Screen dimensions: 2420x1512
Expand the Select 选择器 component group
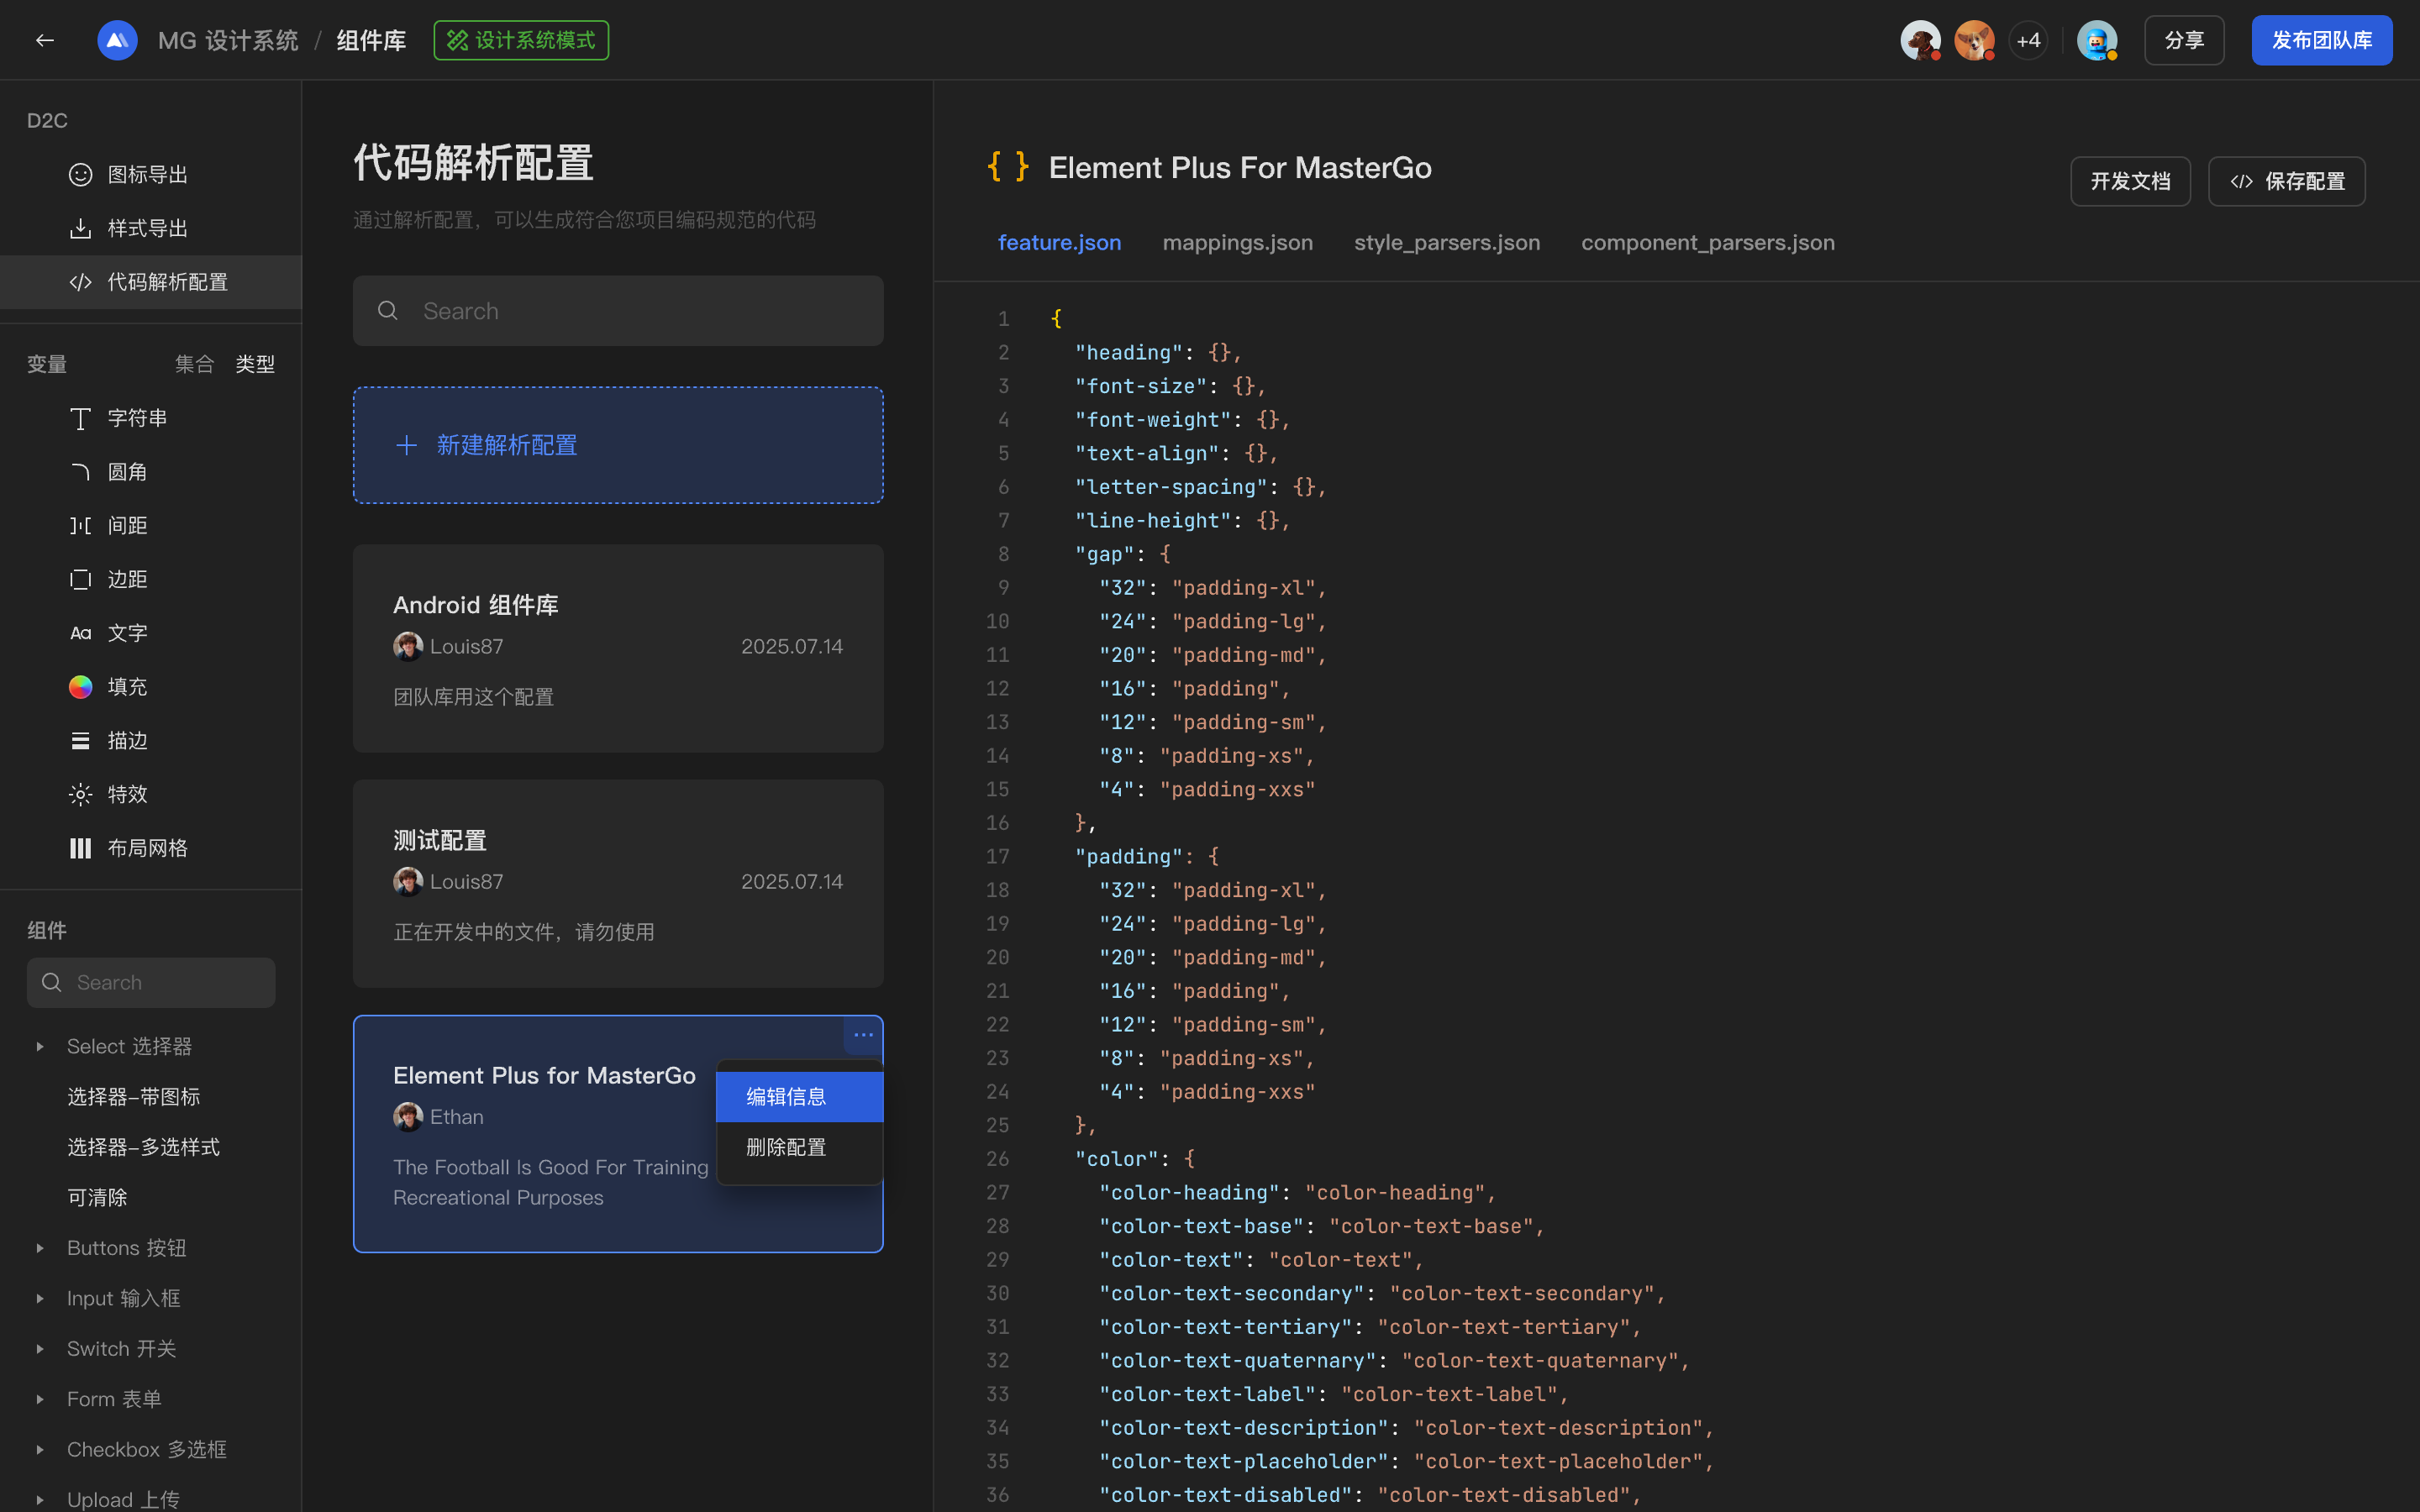click(x=40, y=1047)
